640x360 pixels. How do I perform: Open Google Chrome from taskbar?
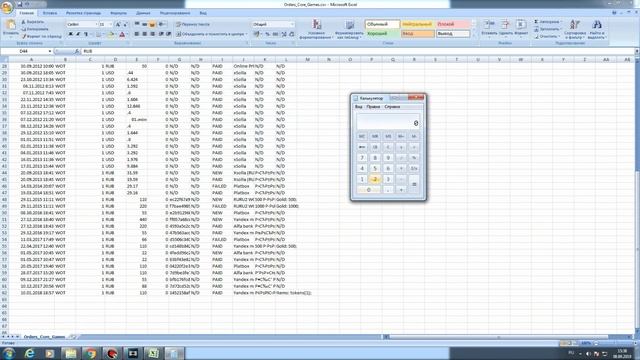(x=91, y=353)
